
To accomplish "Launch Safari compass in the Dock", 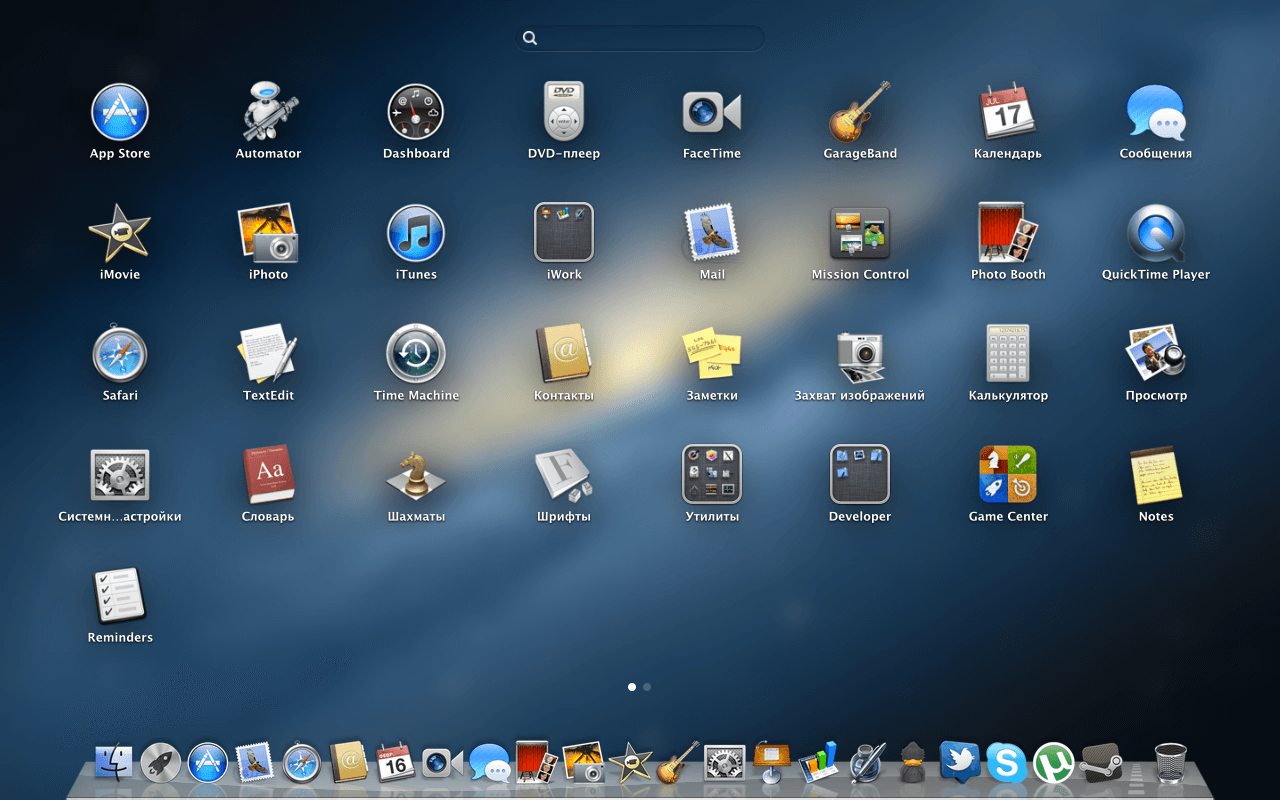I will click(301, 763).
